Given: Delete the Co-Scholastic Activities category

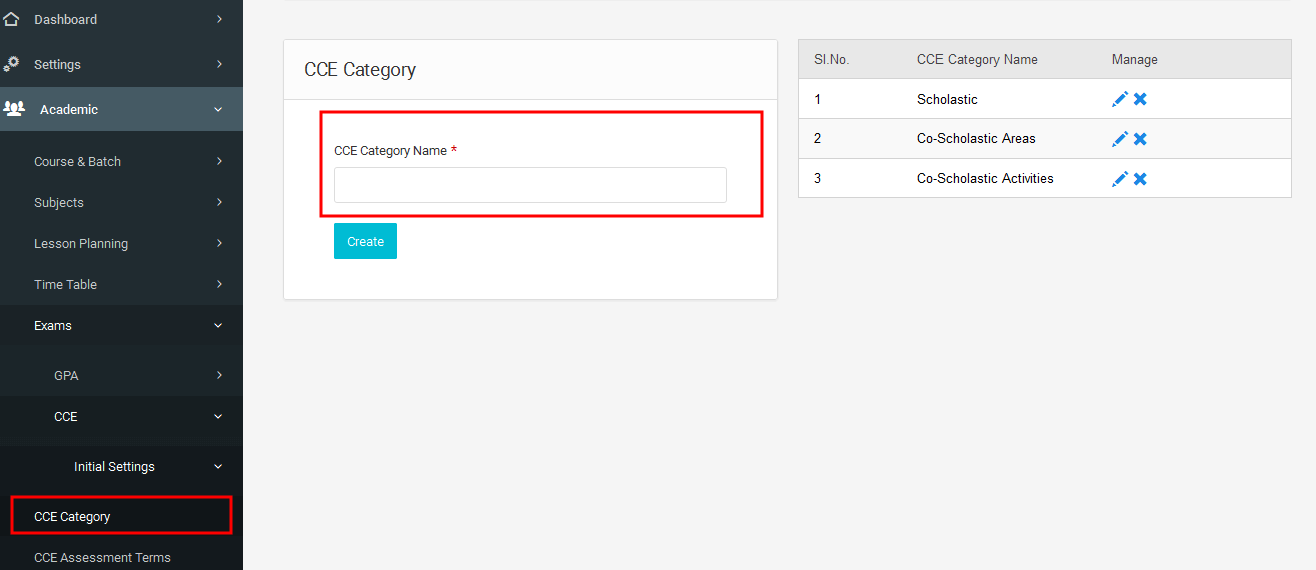Looking at the screenshot, I should pyautogui.click(x=1140, y=179).
